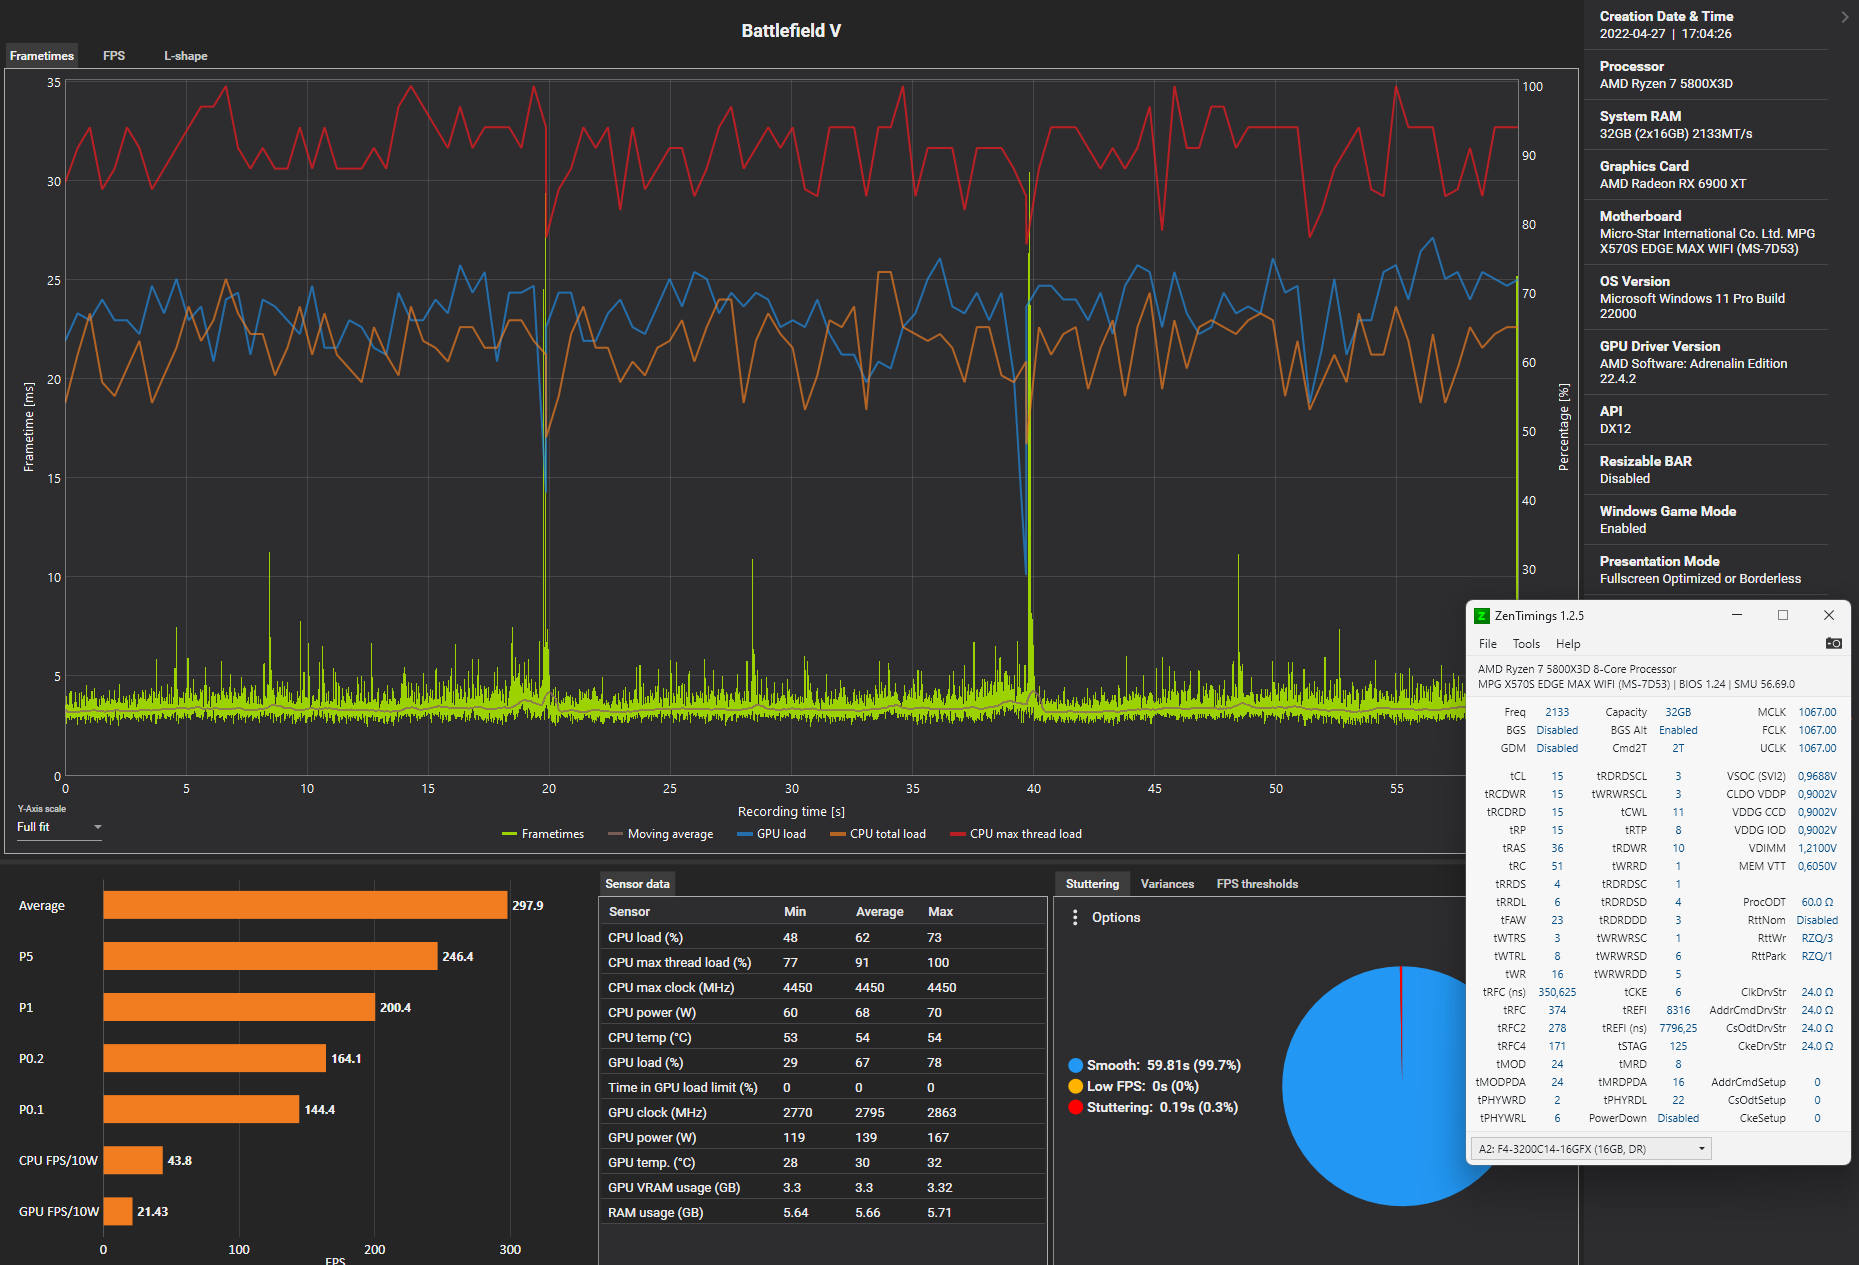Select GPU VRAM usage (GB) sensor row
Screen dimensions: 1859x1265
tap(822, 1187)
